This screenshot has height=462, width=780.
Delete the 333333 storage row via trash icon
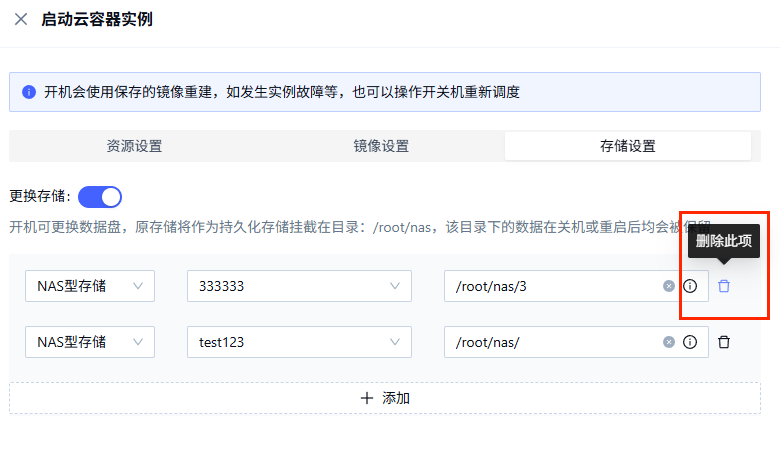724,286
